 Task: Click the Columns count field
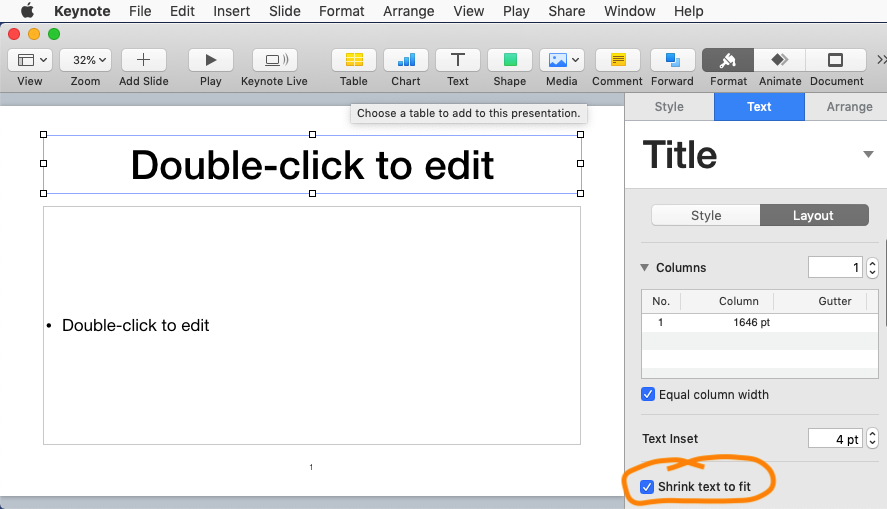point(835,267)
